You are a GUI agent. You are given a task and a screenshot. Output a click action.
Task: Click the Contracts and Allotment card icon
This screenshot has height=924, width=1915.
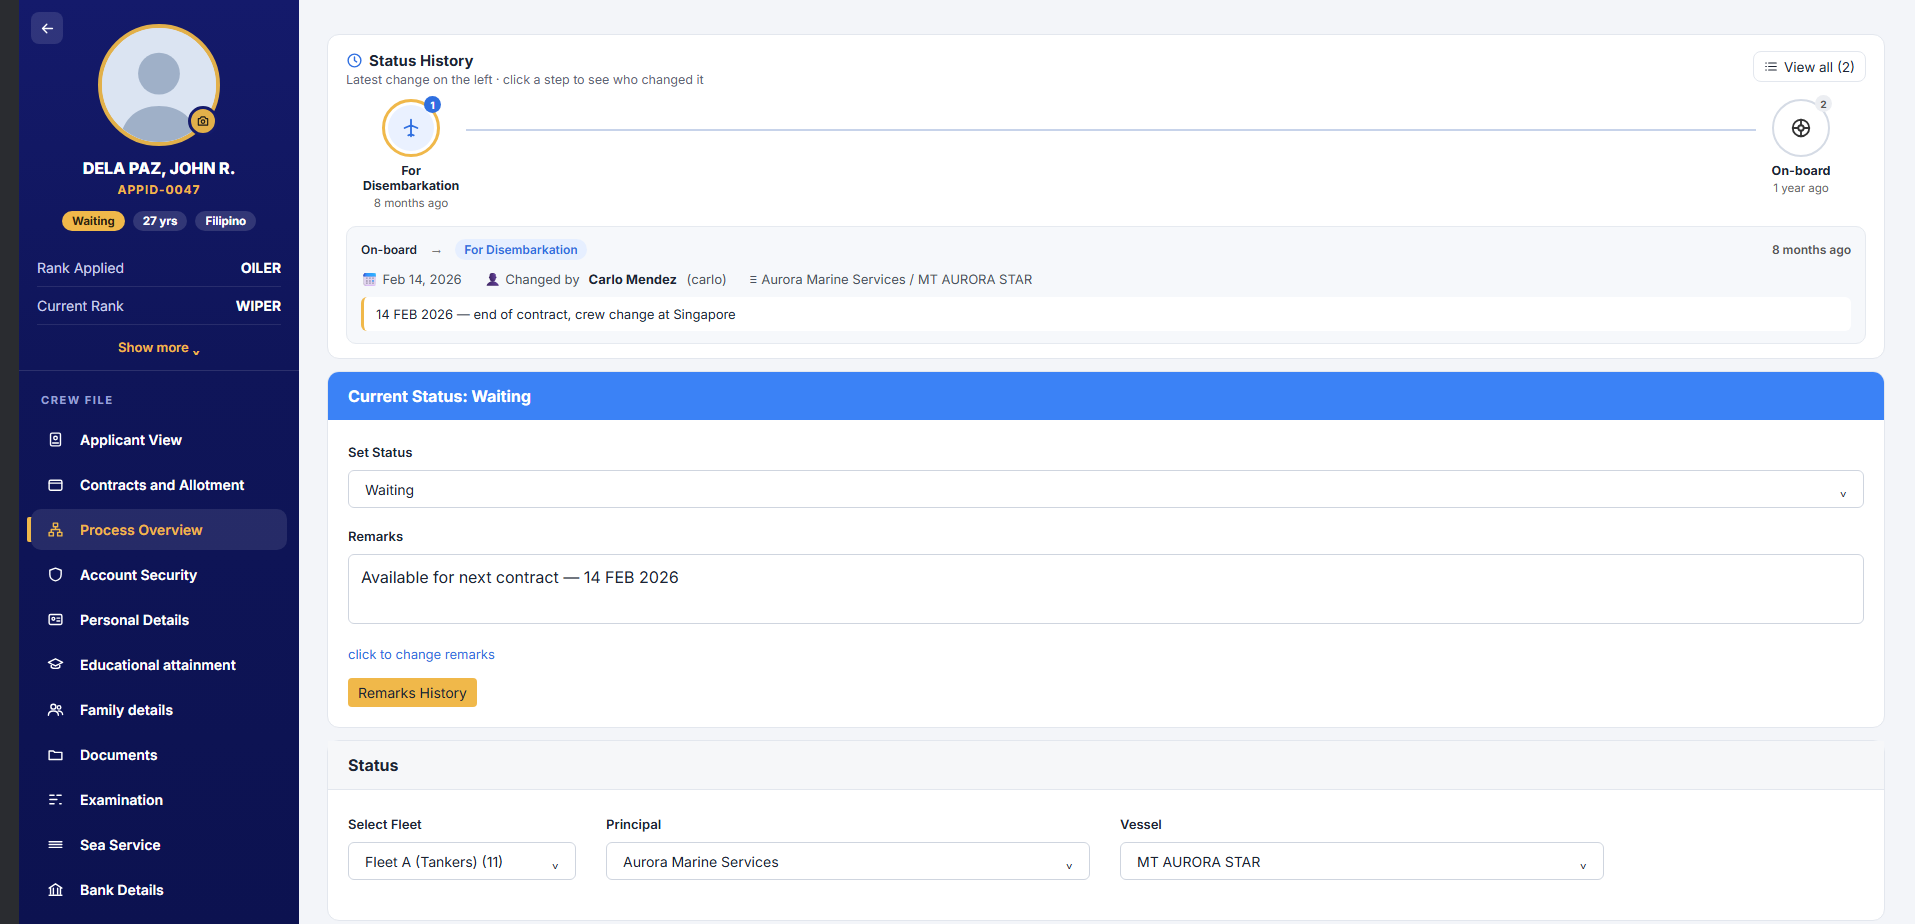56,485
